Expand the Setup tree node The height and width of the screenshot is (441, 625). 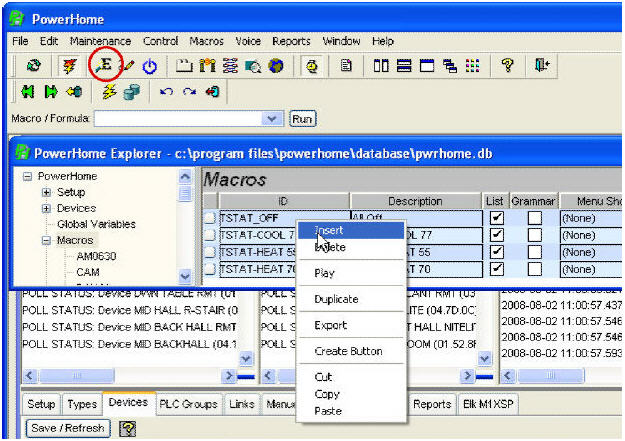[x=46, y=192]
